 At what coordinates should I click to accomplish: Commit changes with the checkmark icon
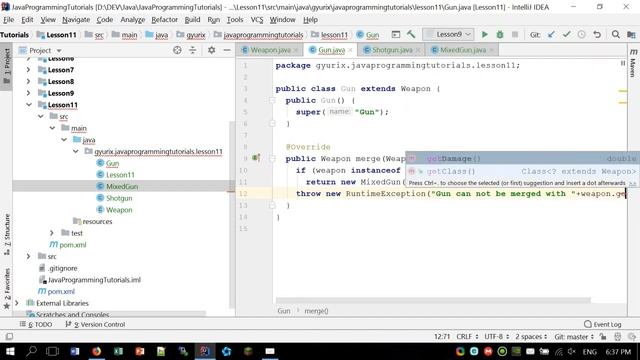tap(567, 35)
